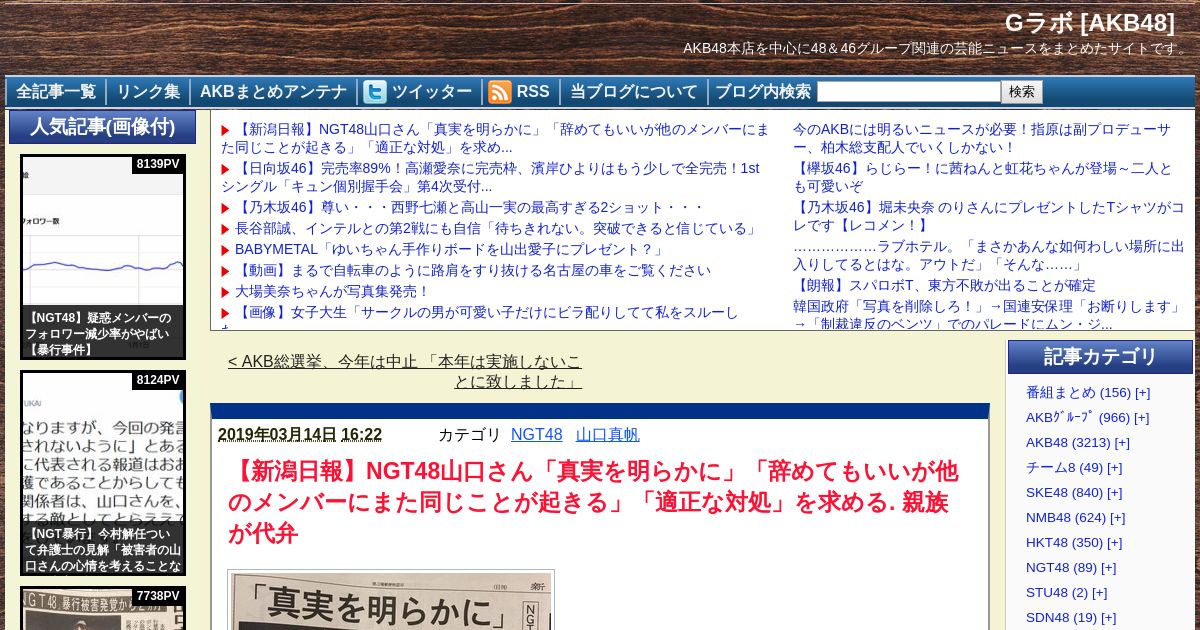This screenshot has height=630, width=1200.
Task: Open 長谷部誠、インテルとの第2戦 headline
Action: pyautogui.click(x=497, y=229)
